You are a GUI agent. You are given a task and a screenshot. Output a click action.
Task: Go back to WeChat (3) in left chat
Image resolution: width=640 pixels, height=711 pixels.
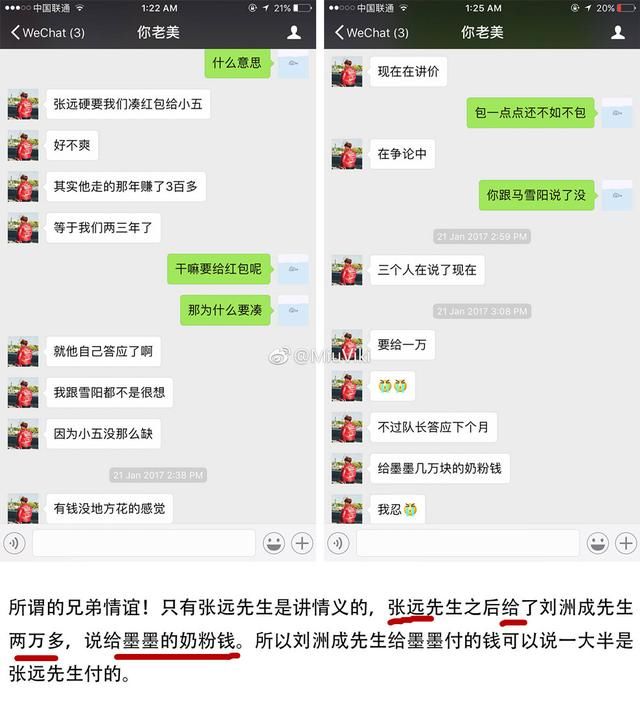click(x=48, y=33)
